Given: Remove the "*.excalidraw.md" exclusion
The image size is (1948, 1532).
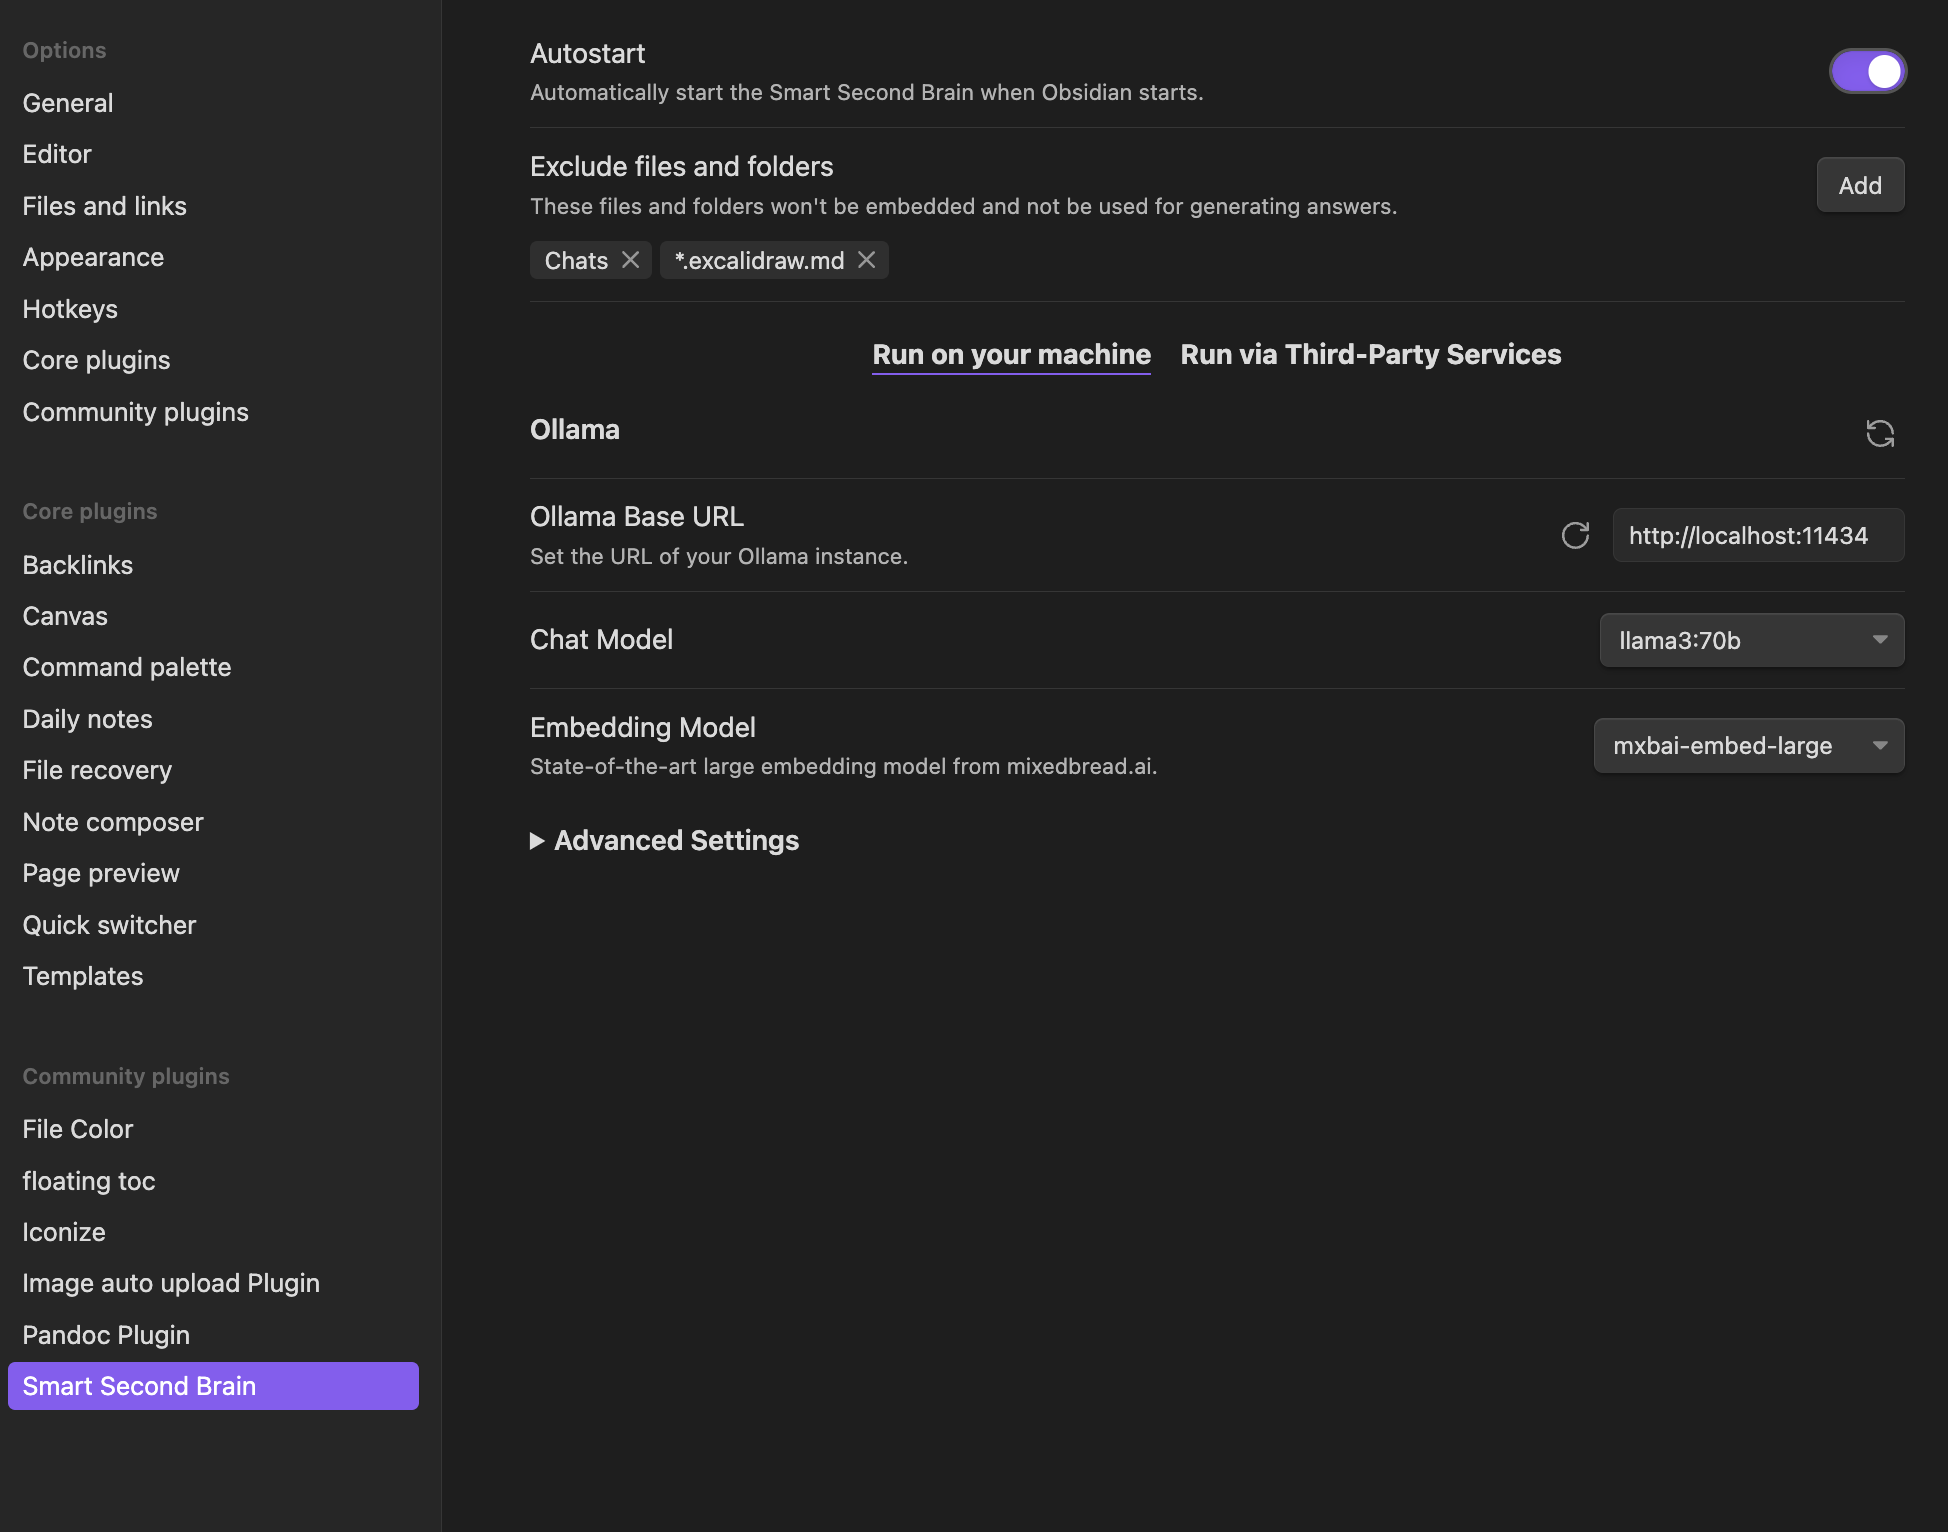Looking at the screenshot, I should point(866,260).
